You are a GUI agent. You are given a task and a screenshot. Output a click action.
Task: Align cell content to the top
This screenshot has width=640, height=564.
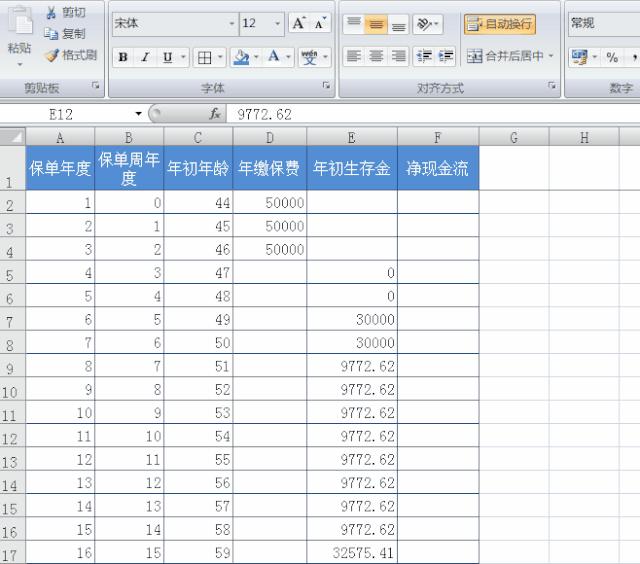354,24
